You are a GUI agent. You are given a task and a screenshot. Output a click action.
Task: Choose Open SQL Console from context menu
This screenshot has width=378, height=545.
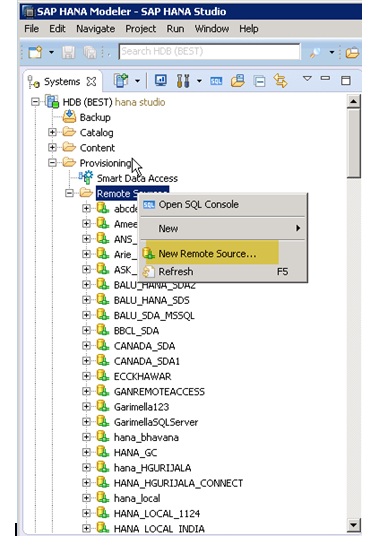coord(223,204)
